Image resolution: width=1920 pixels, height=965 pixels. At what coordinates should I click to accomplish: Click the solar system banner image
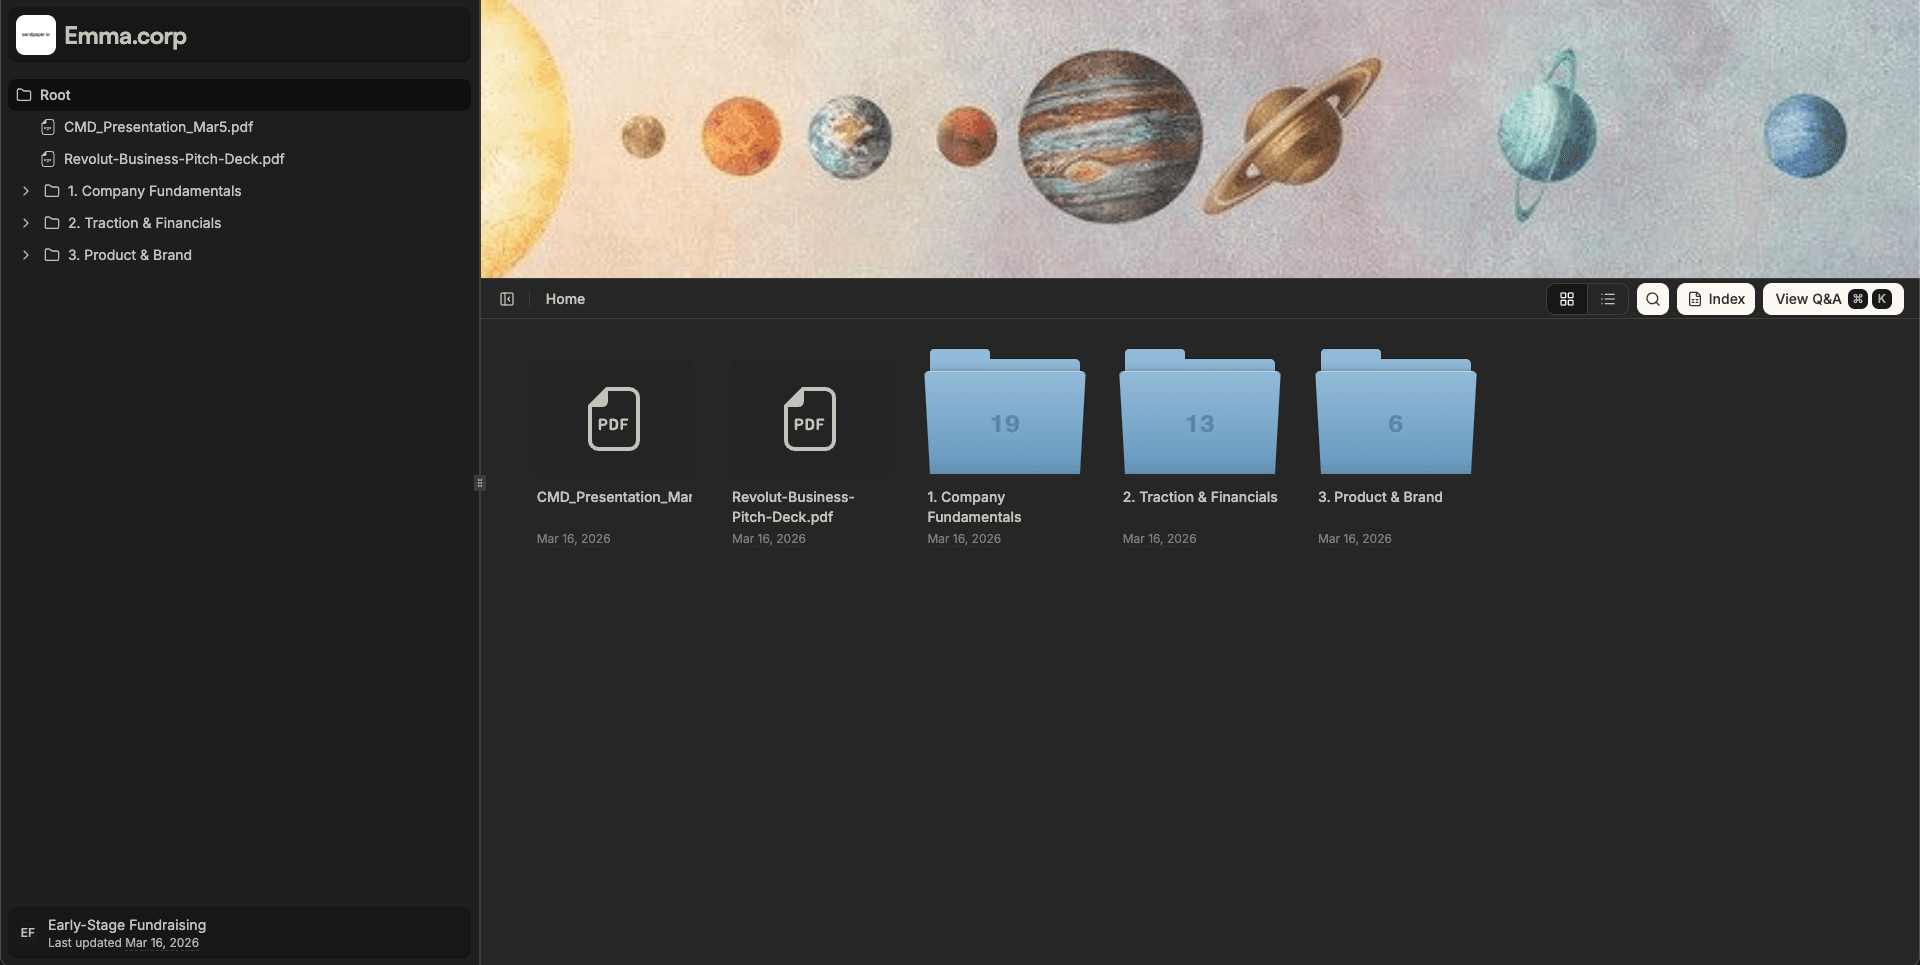tap(1200, 138)
